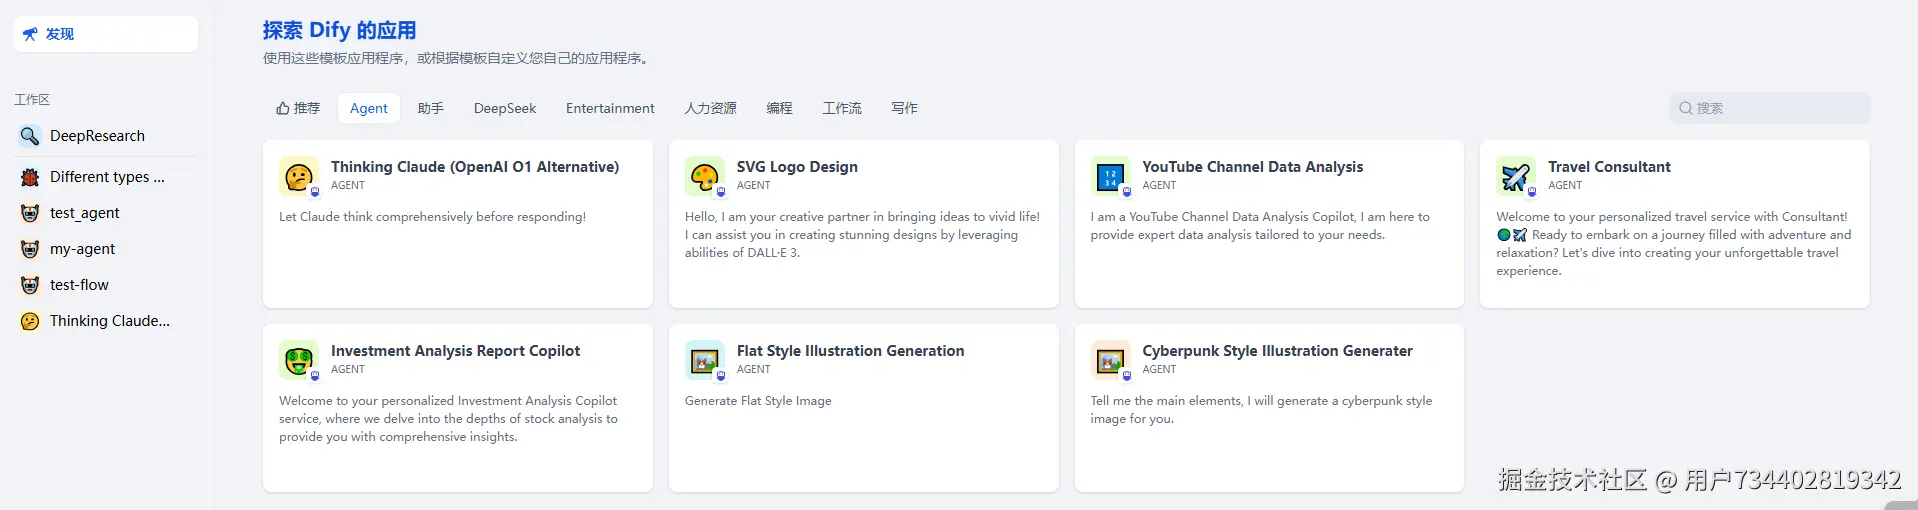Screen dimensions: 1918x510
Task: Click the 探索 Dify 的应用 heading
Action: coord(339,30)
